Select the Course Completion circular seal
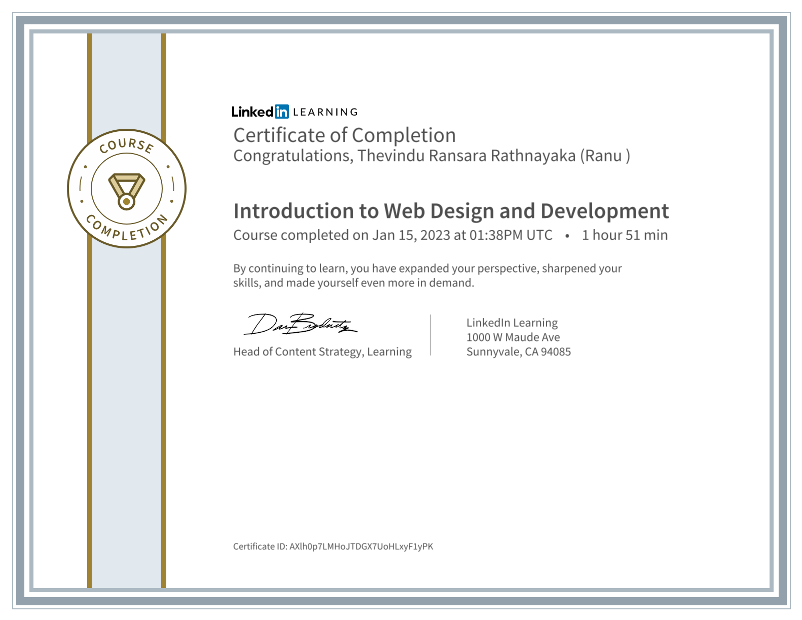802x620 pixels. (126, 188)
